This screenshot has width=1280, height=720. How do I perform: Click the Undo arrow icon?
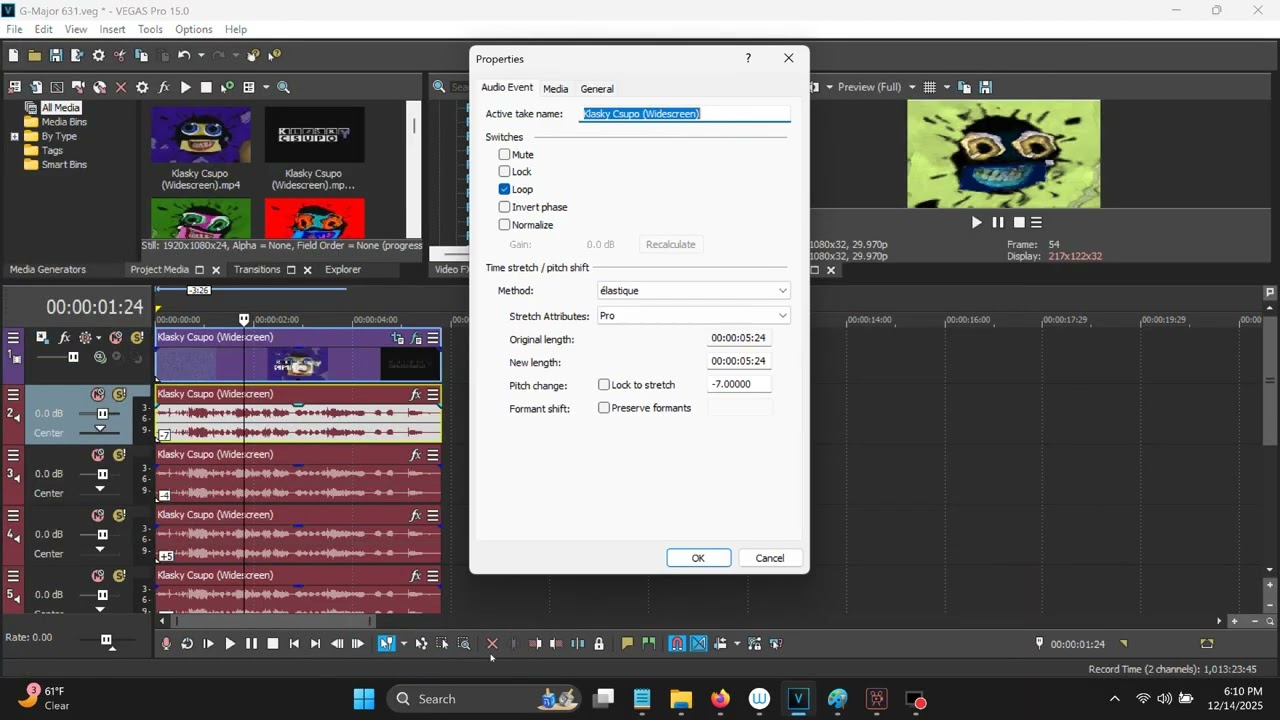[x=184, y=56]
